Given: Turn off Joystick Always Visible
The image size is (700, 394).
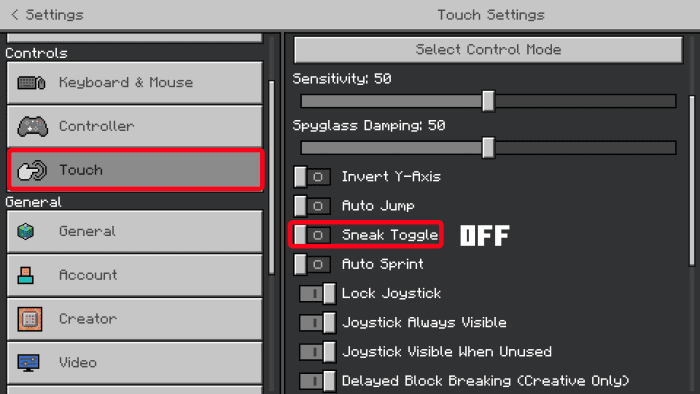Looking at the screenshot, I should pyautogui.click(x=317, y=323).
